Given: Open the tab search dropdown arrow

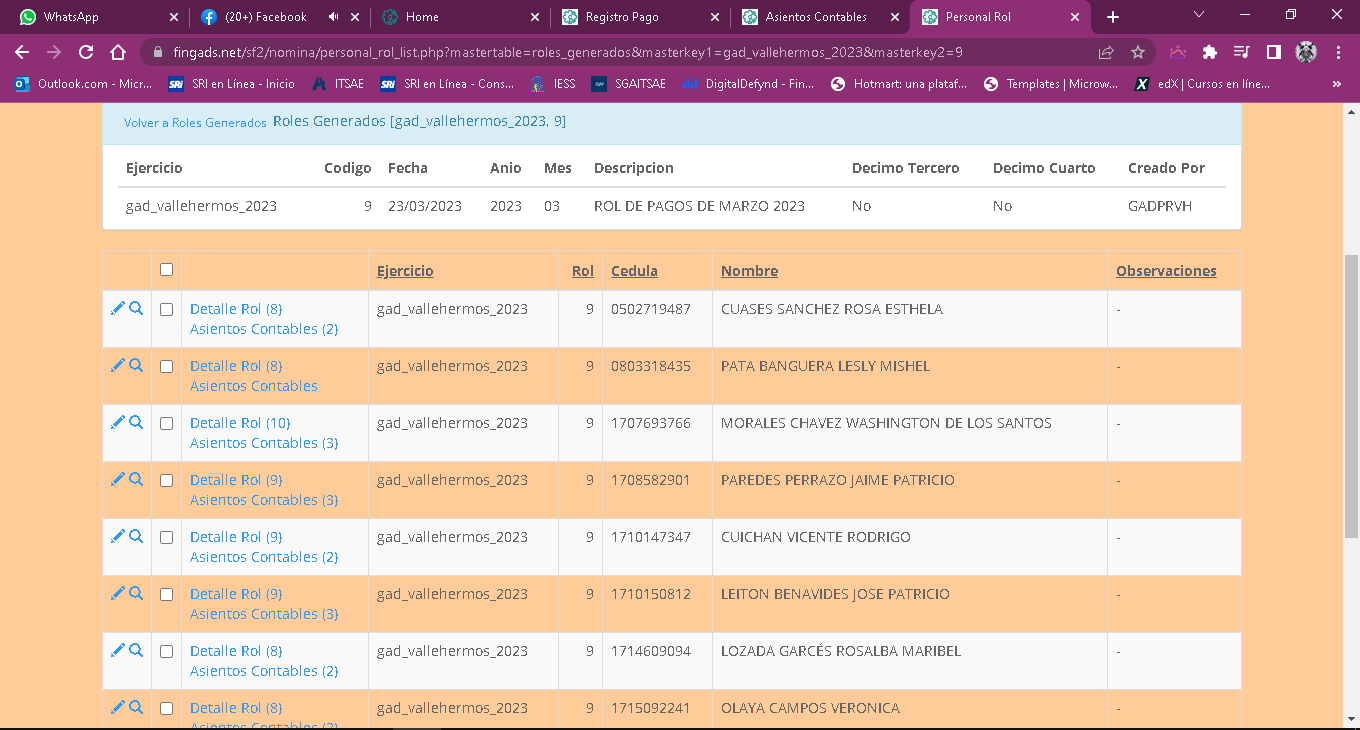Looking at the screenshot, I should (1199, 16).
